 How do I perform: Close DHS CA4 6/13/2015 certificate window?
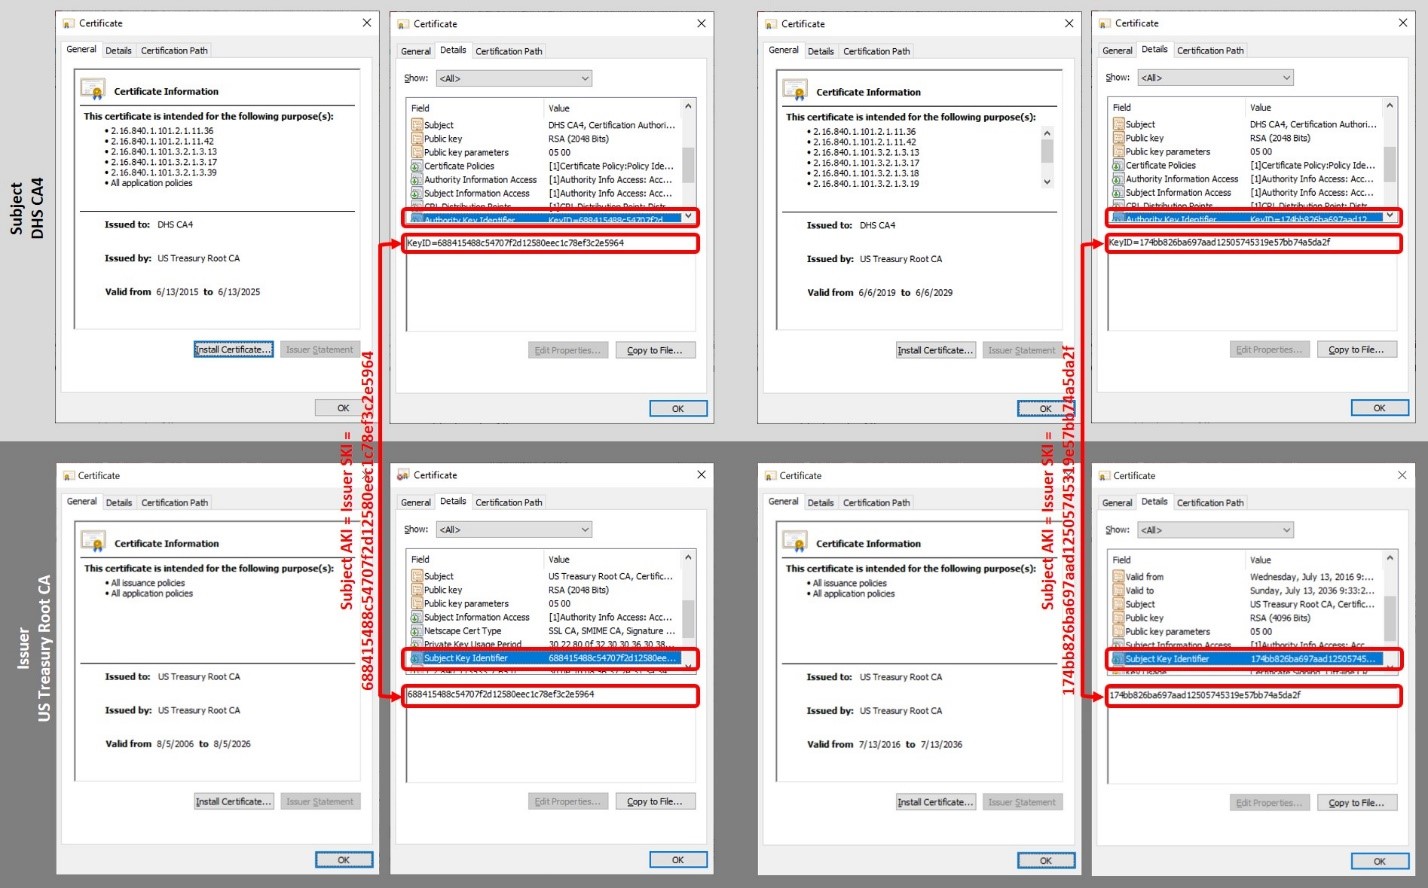coord(367,22)
